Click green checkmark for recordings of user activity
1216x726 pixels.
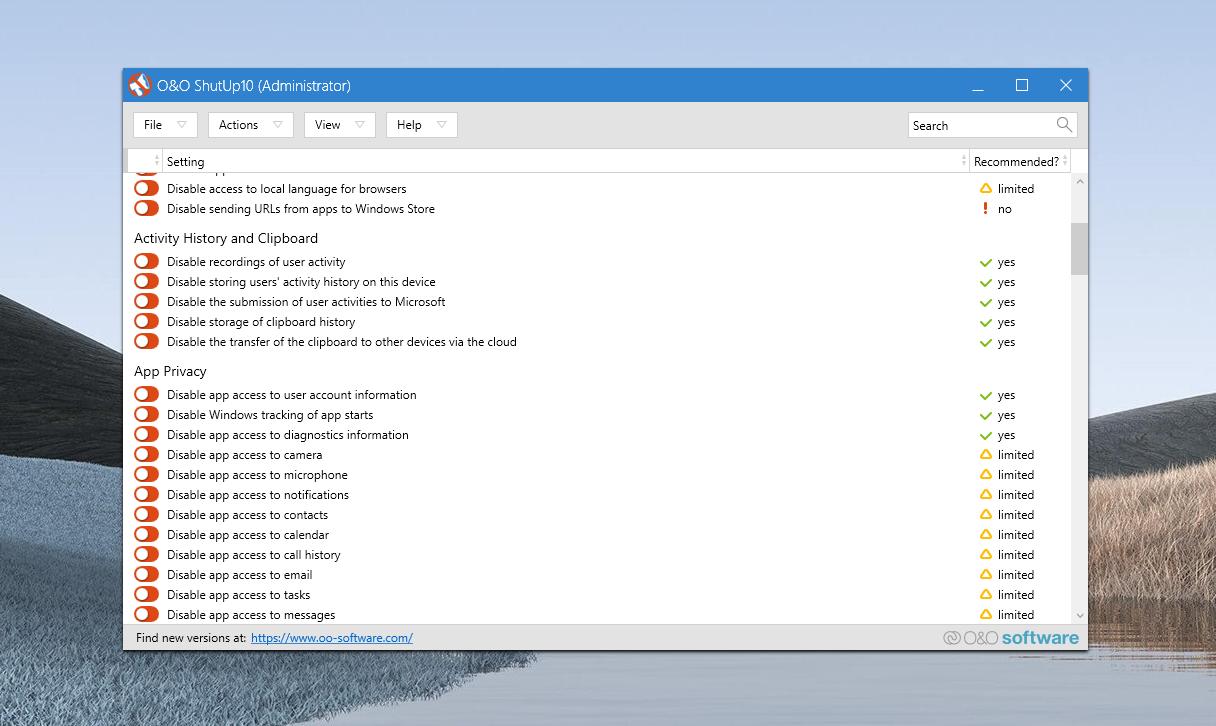click(986, 262)
